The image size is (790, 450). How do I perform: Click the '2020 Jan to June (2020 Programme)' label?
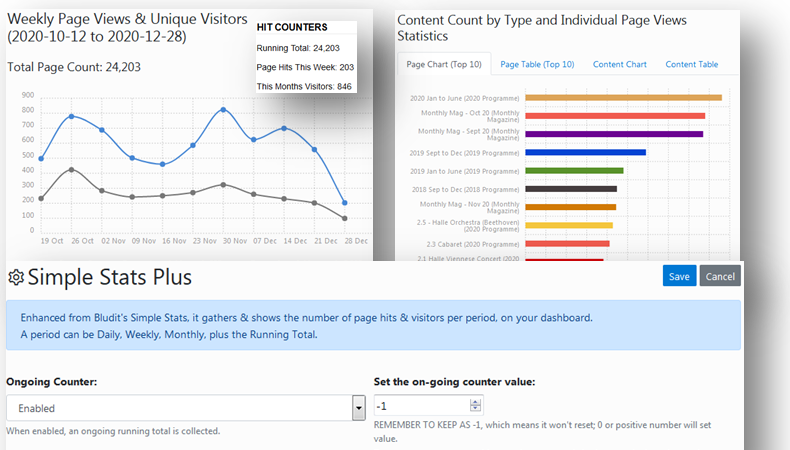click(x=464, y=98)
